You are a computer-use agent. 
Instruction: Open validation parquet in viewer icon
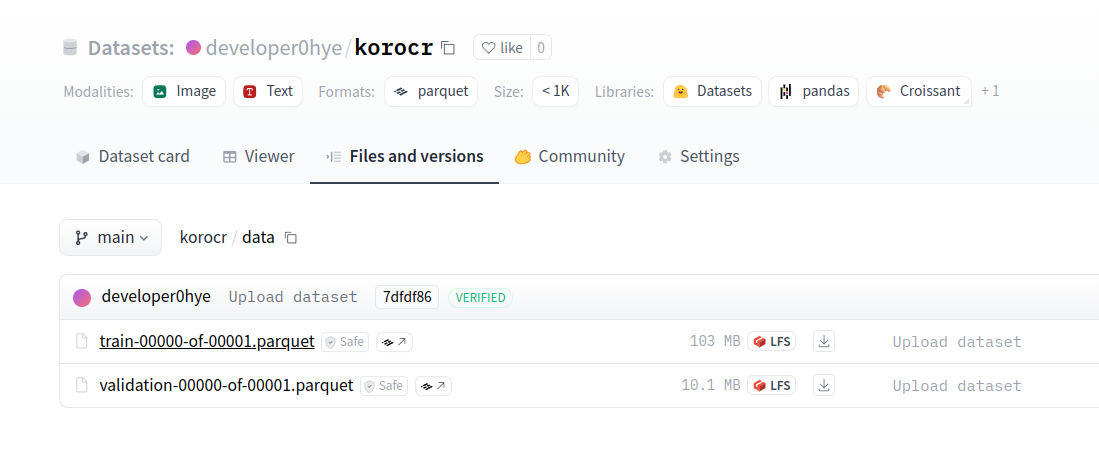[x=434, y=385]
